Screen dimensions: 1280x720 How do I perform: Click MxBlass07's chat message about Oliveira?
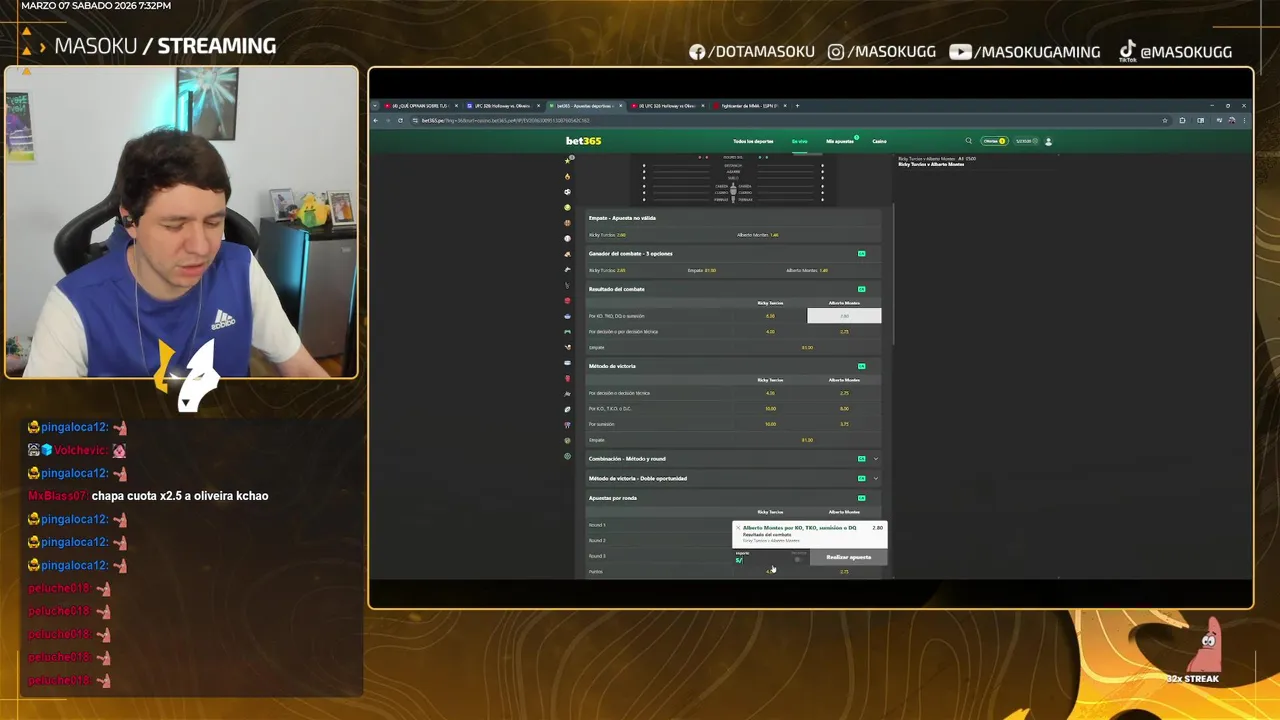click(x=179, y=496)
